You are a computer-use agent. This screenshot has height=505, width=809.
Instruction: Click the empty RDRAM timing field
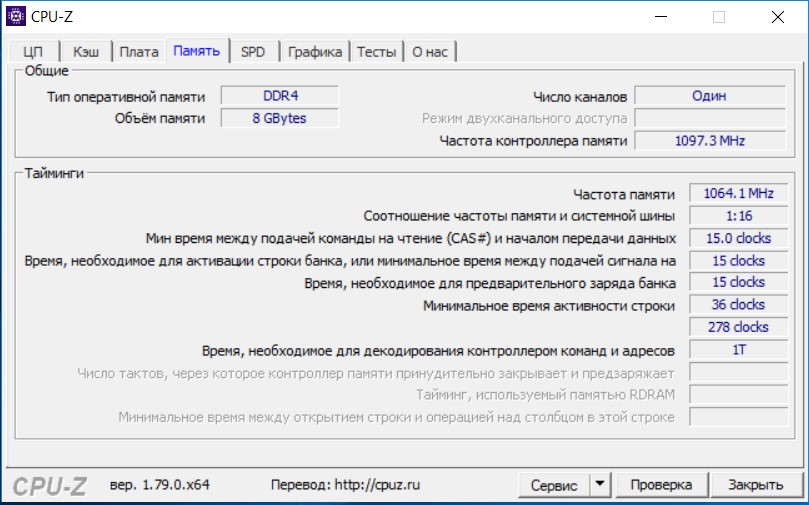tap(739, 395)
